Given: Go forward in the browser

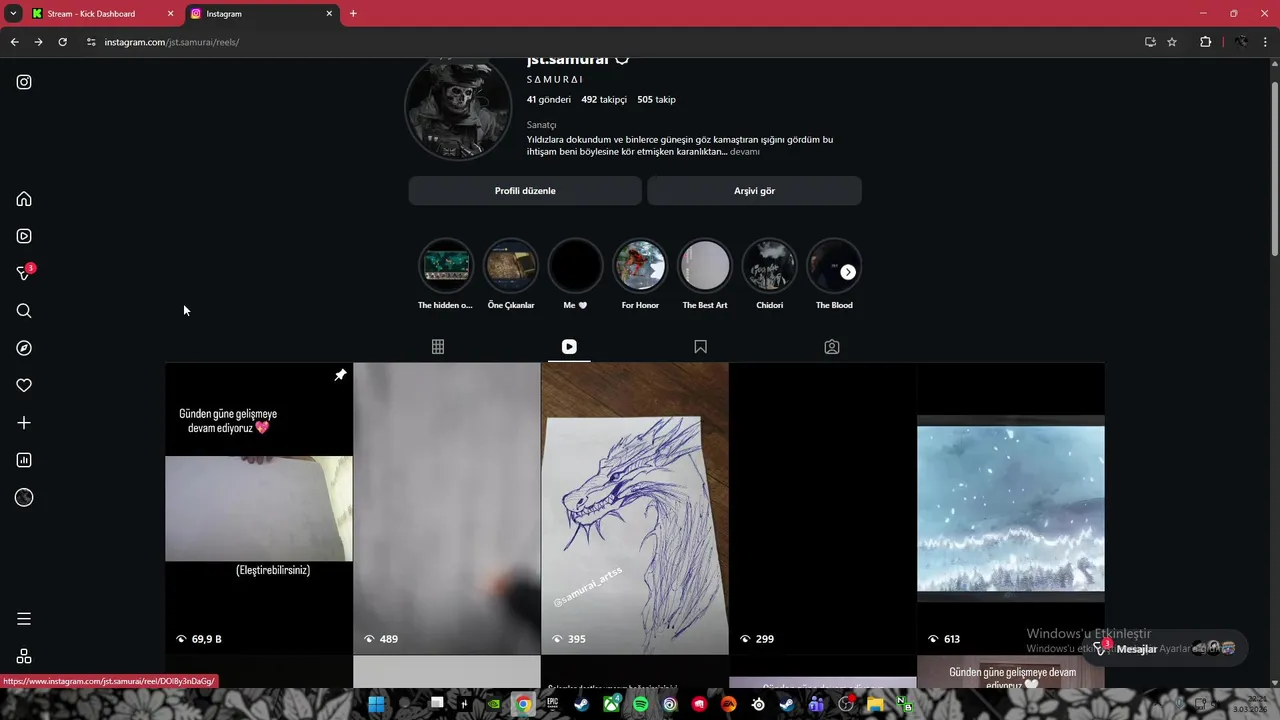Looking at the screenshot, I should tap(38, 42).
